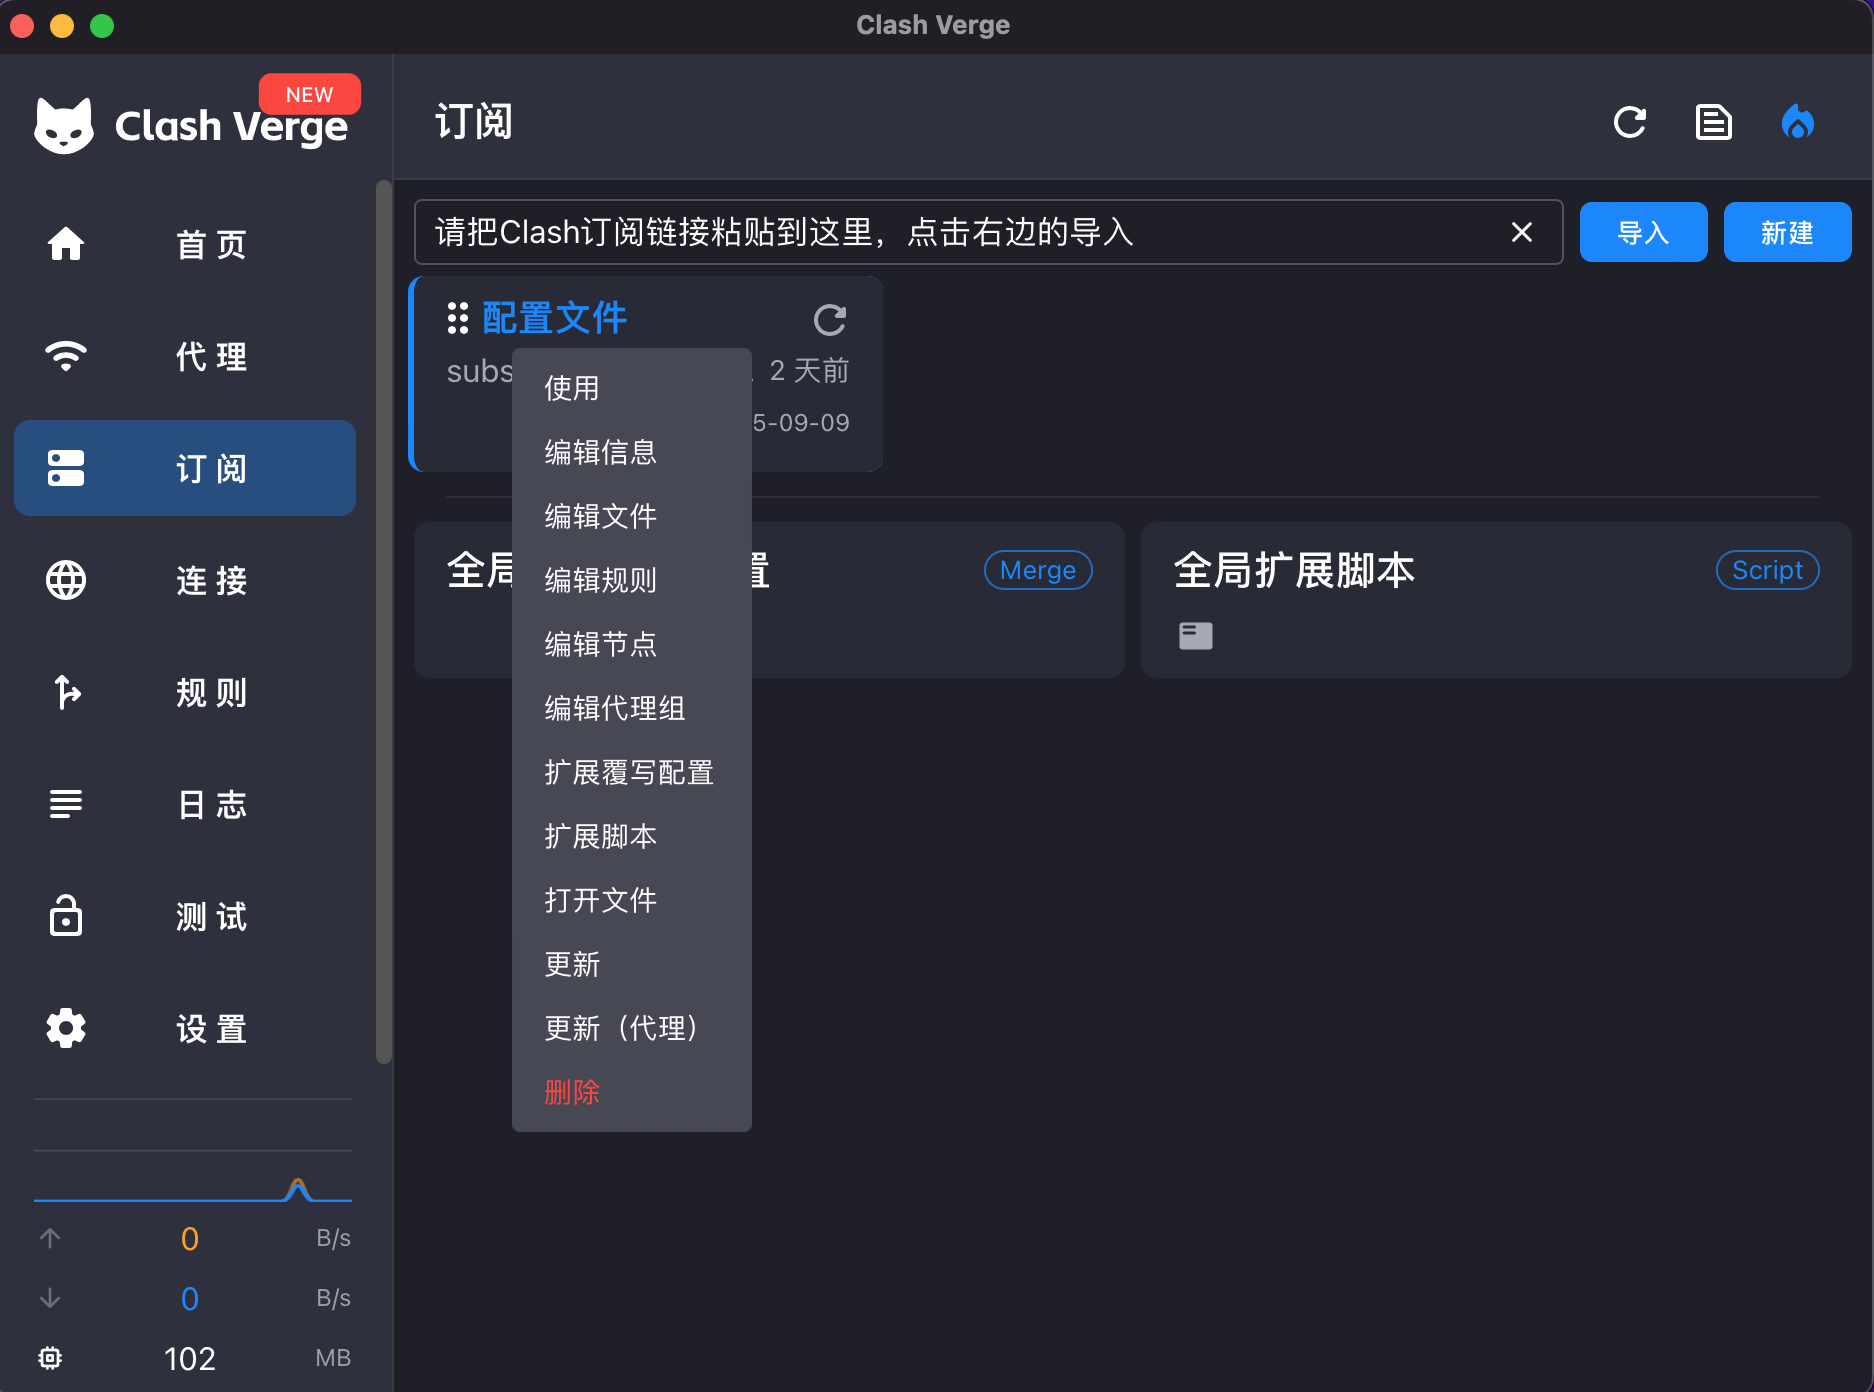
Task: Select 编辑规则 from the context menu
Action: 600,580
